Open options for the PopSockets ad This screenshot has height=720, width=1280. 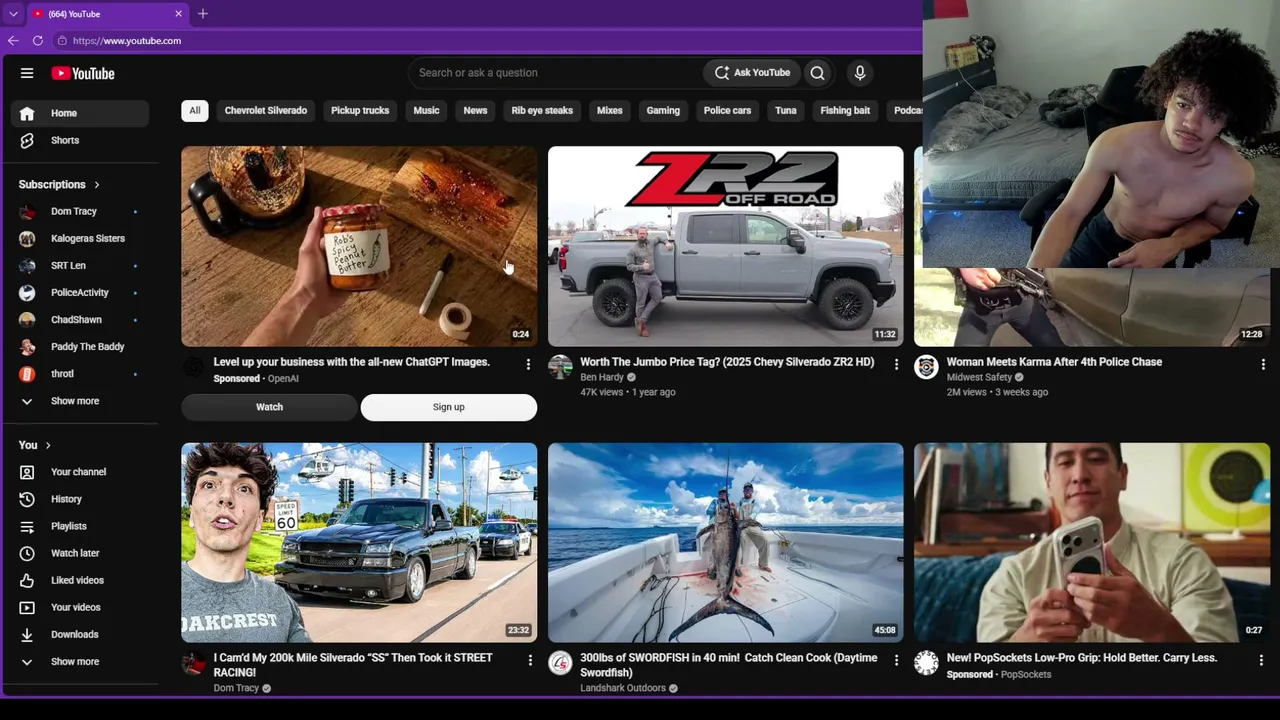(x=1261, y=660)
